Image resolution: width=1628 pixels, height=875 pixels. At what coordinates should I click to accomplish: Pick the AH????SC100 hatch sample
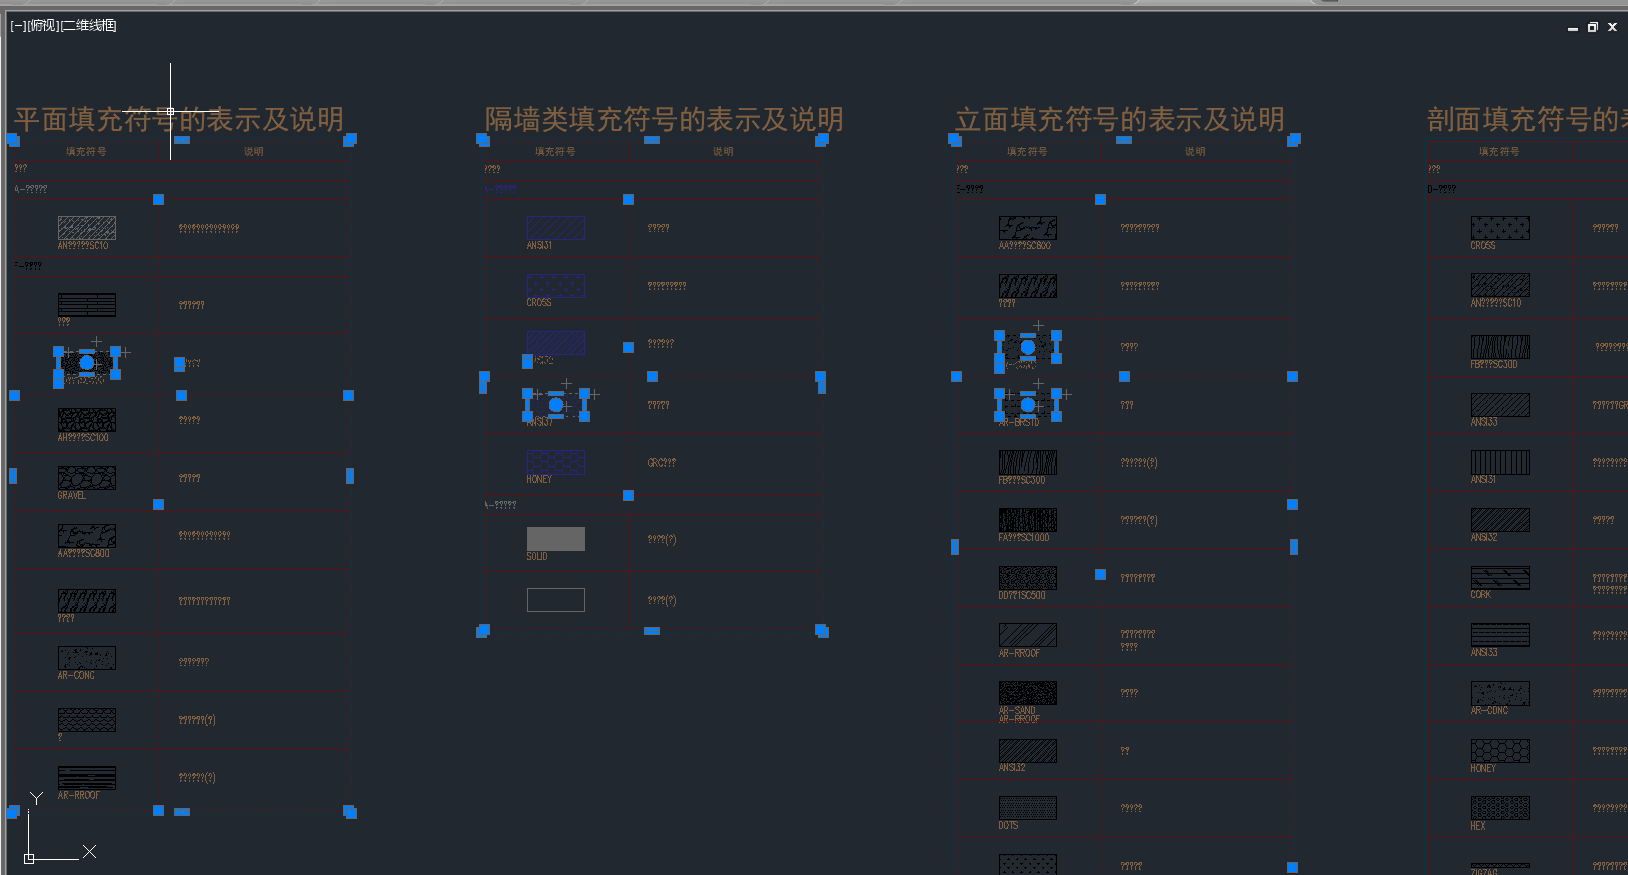(87, 420)
